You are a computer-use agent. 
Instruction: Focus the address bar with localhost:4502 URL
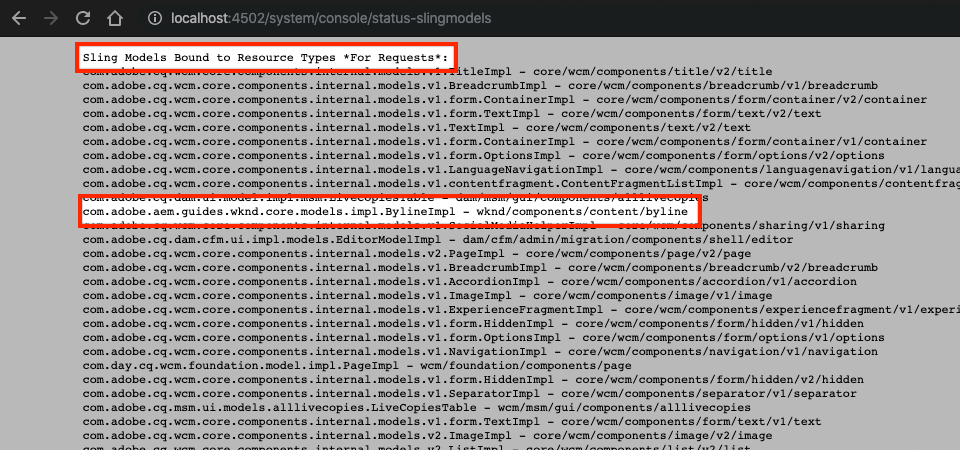point(331,18)
